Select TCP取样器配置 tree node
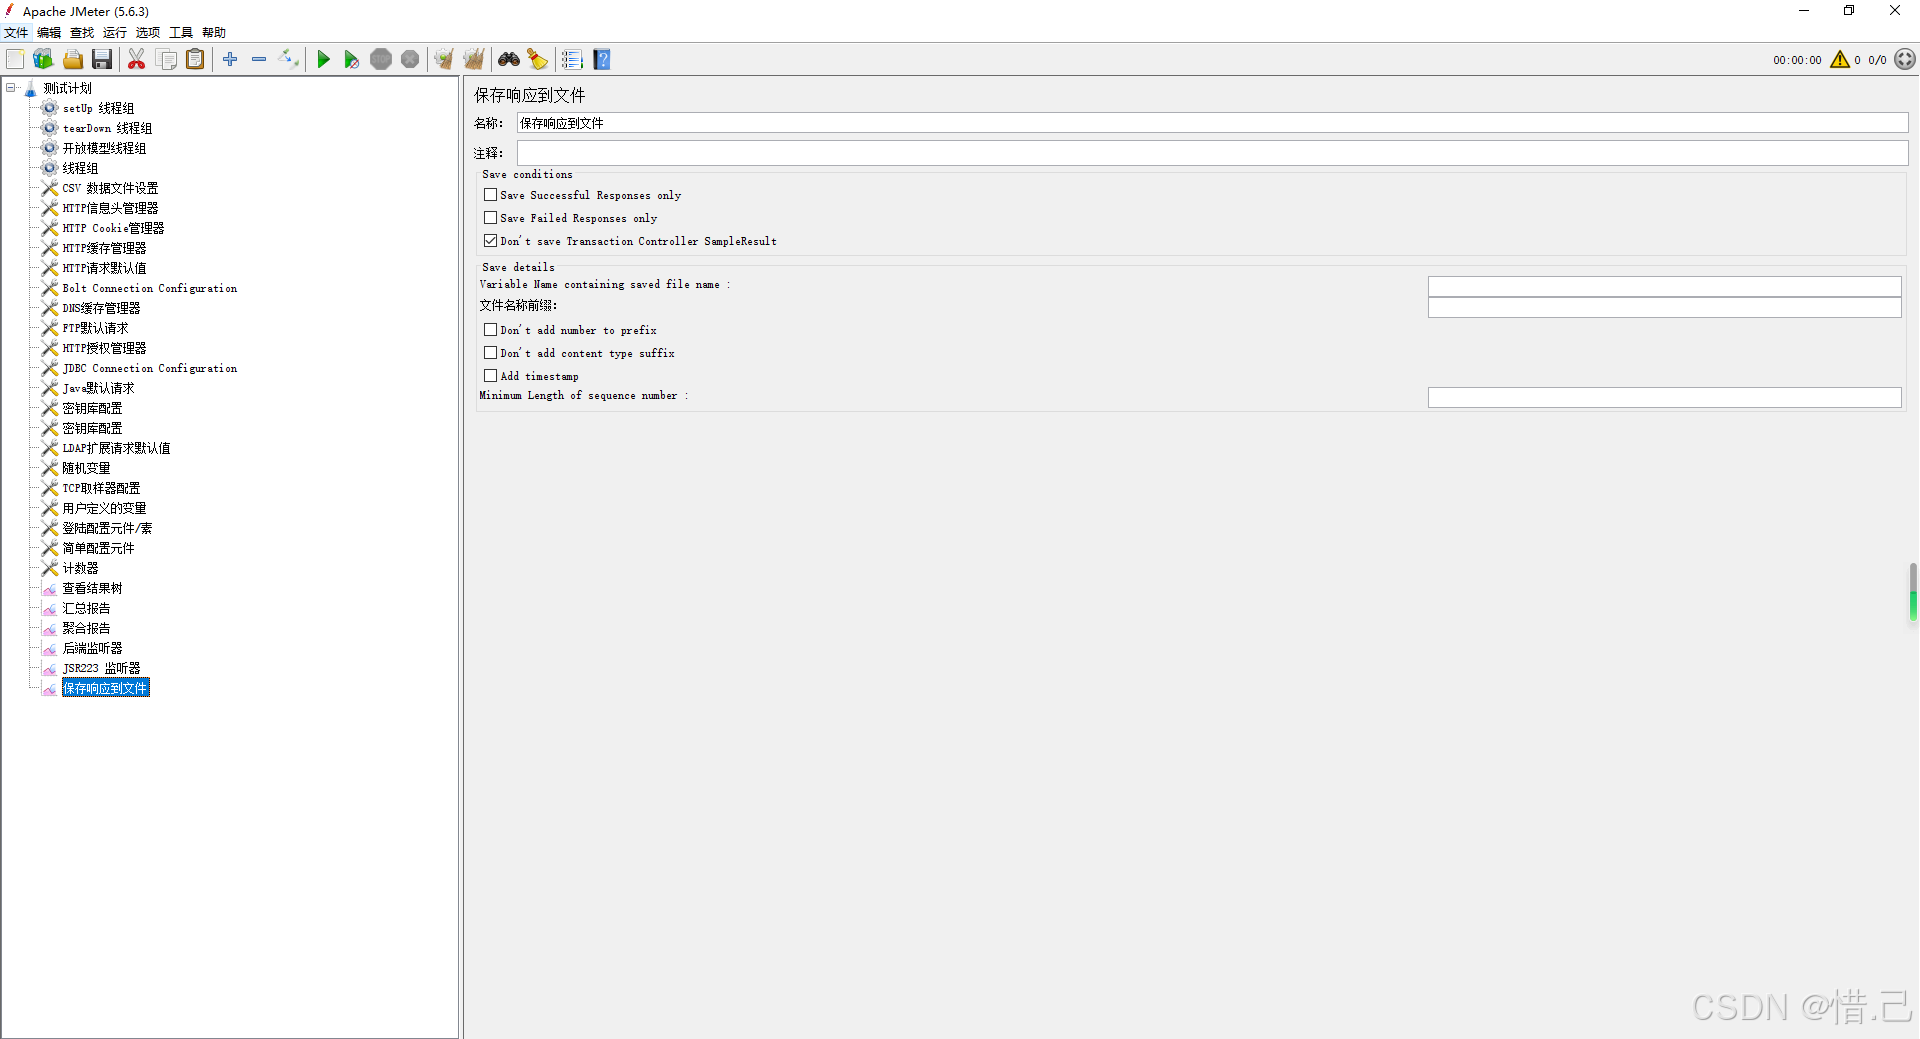Viewport: 1920px width, 1039px height. [x=101, y=488]
